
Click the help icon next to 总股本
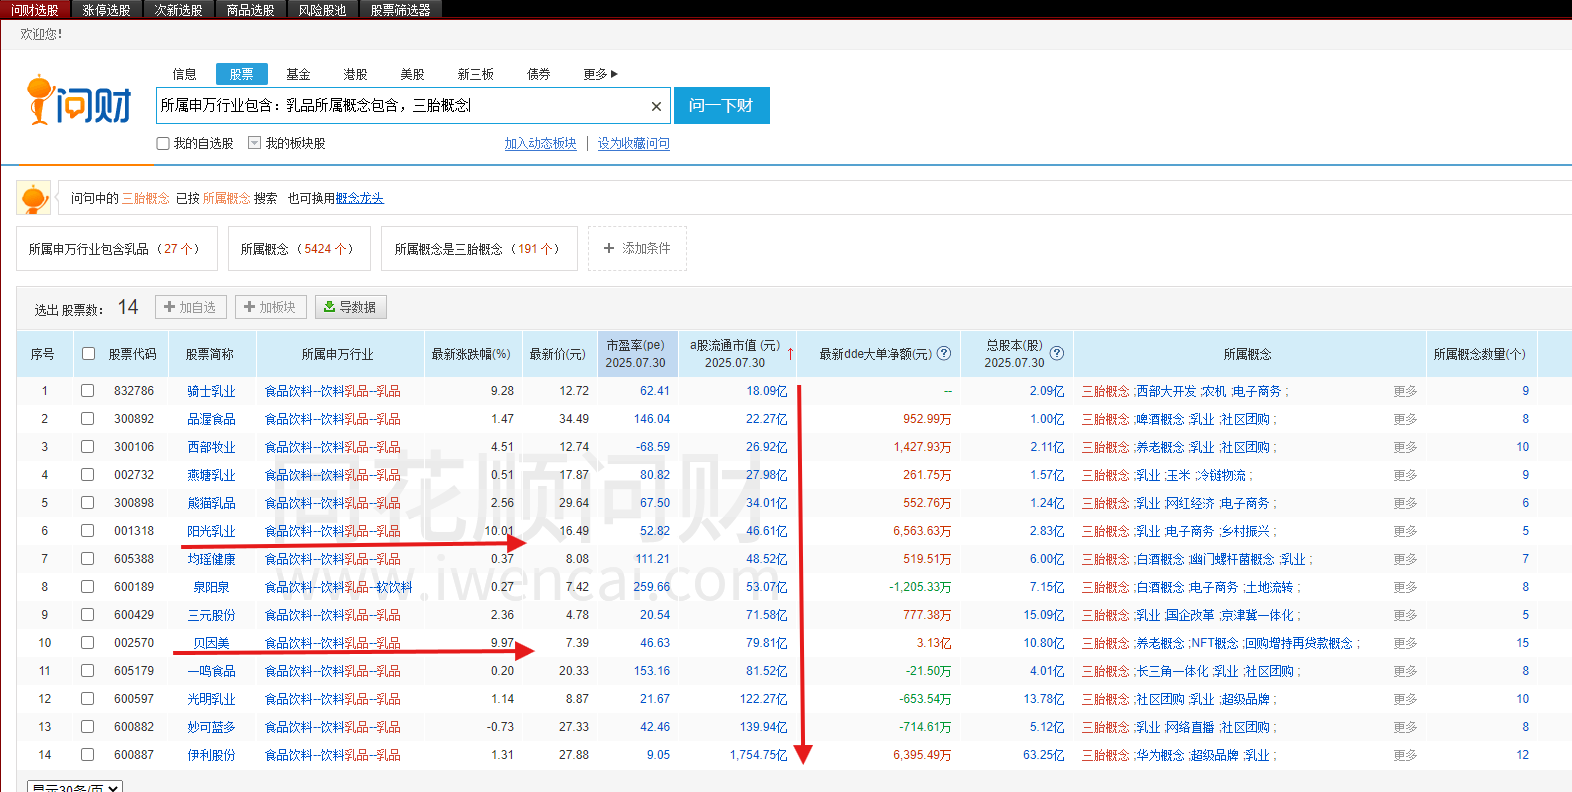[x=1057, y=353]
